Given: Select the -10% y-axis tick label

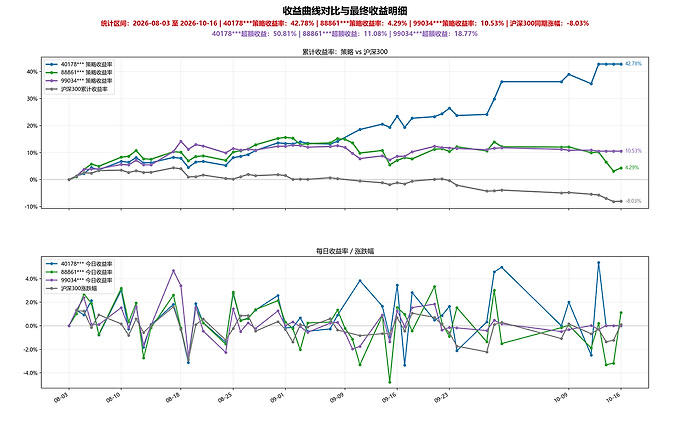Looking at the screenshot, I should click(x=31, y=207).
